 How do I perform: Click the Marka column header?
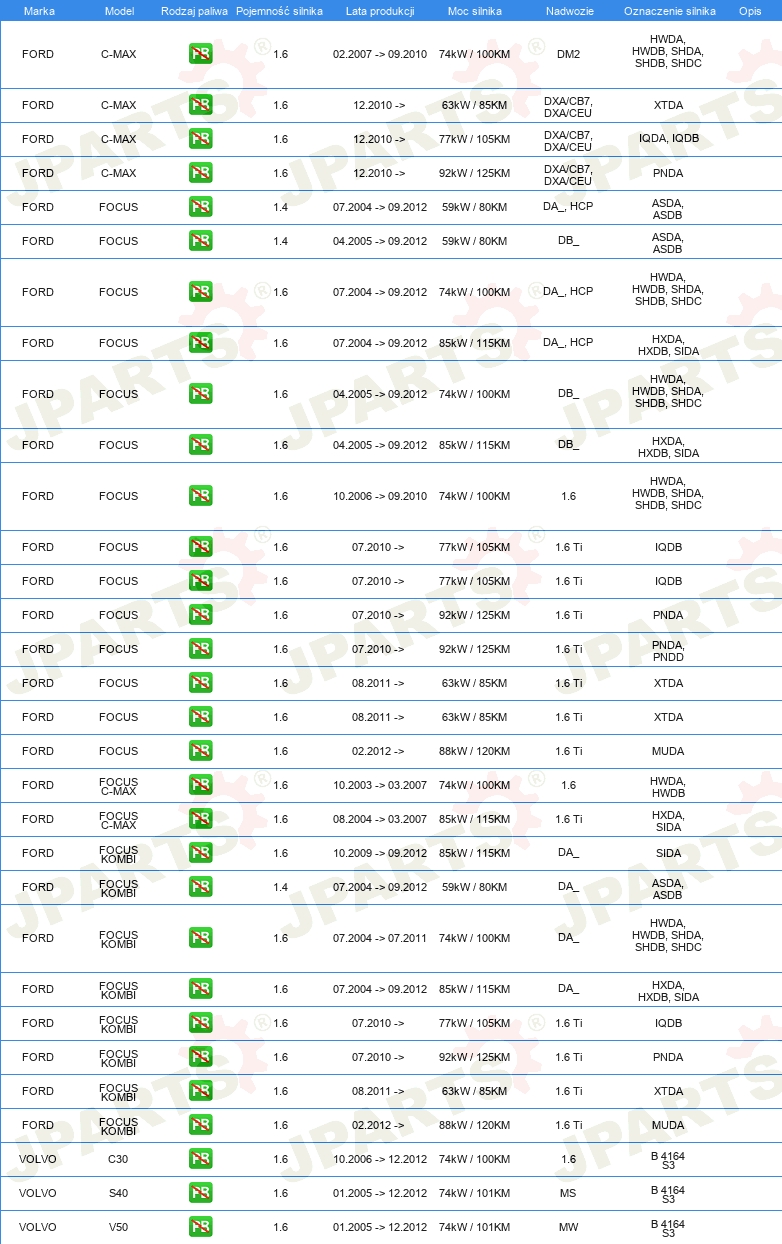coord(39,10)
